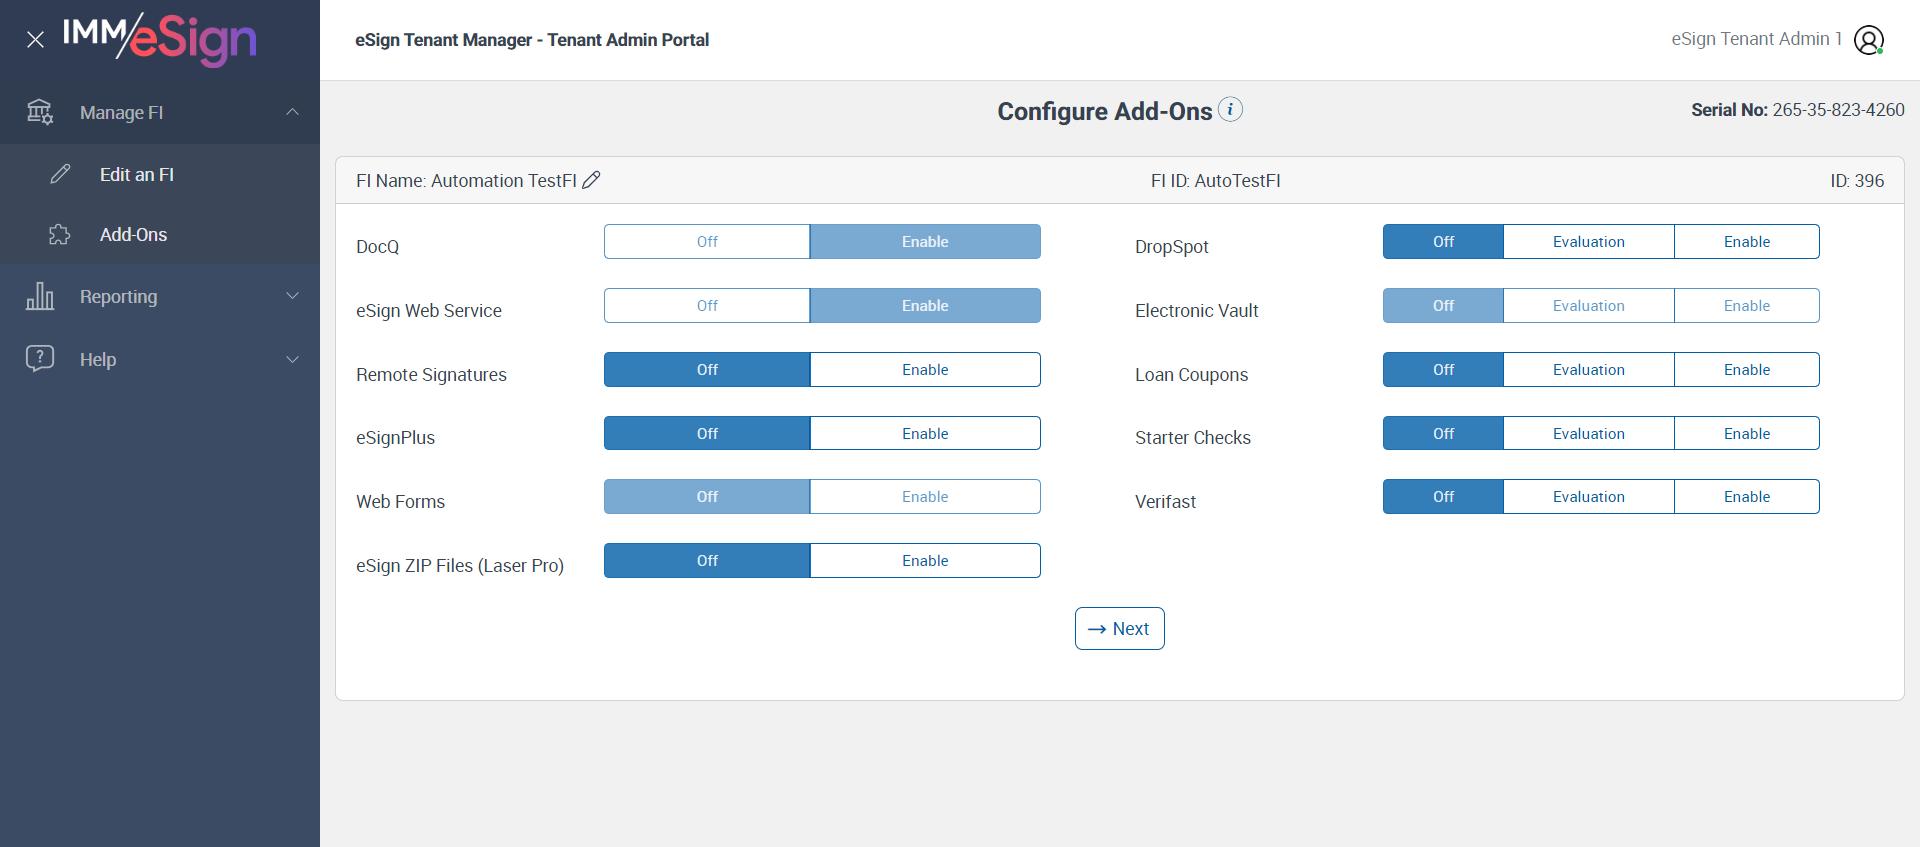The width and height of the screenshot is (1920, 847).
Task: Edit FI name with the pencil icon
Action: [592, 180]
